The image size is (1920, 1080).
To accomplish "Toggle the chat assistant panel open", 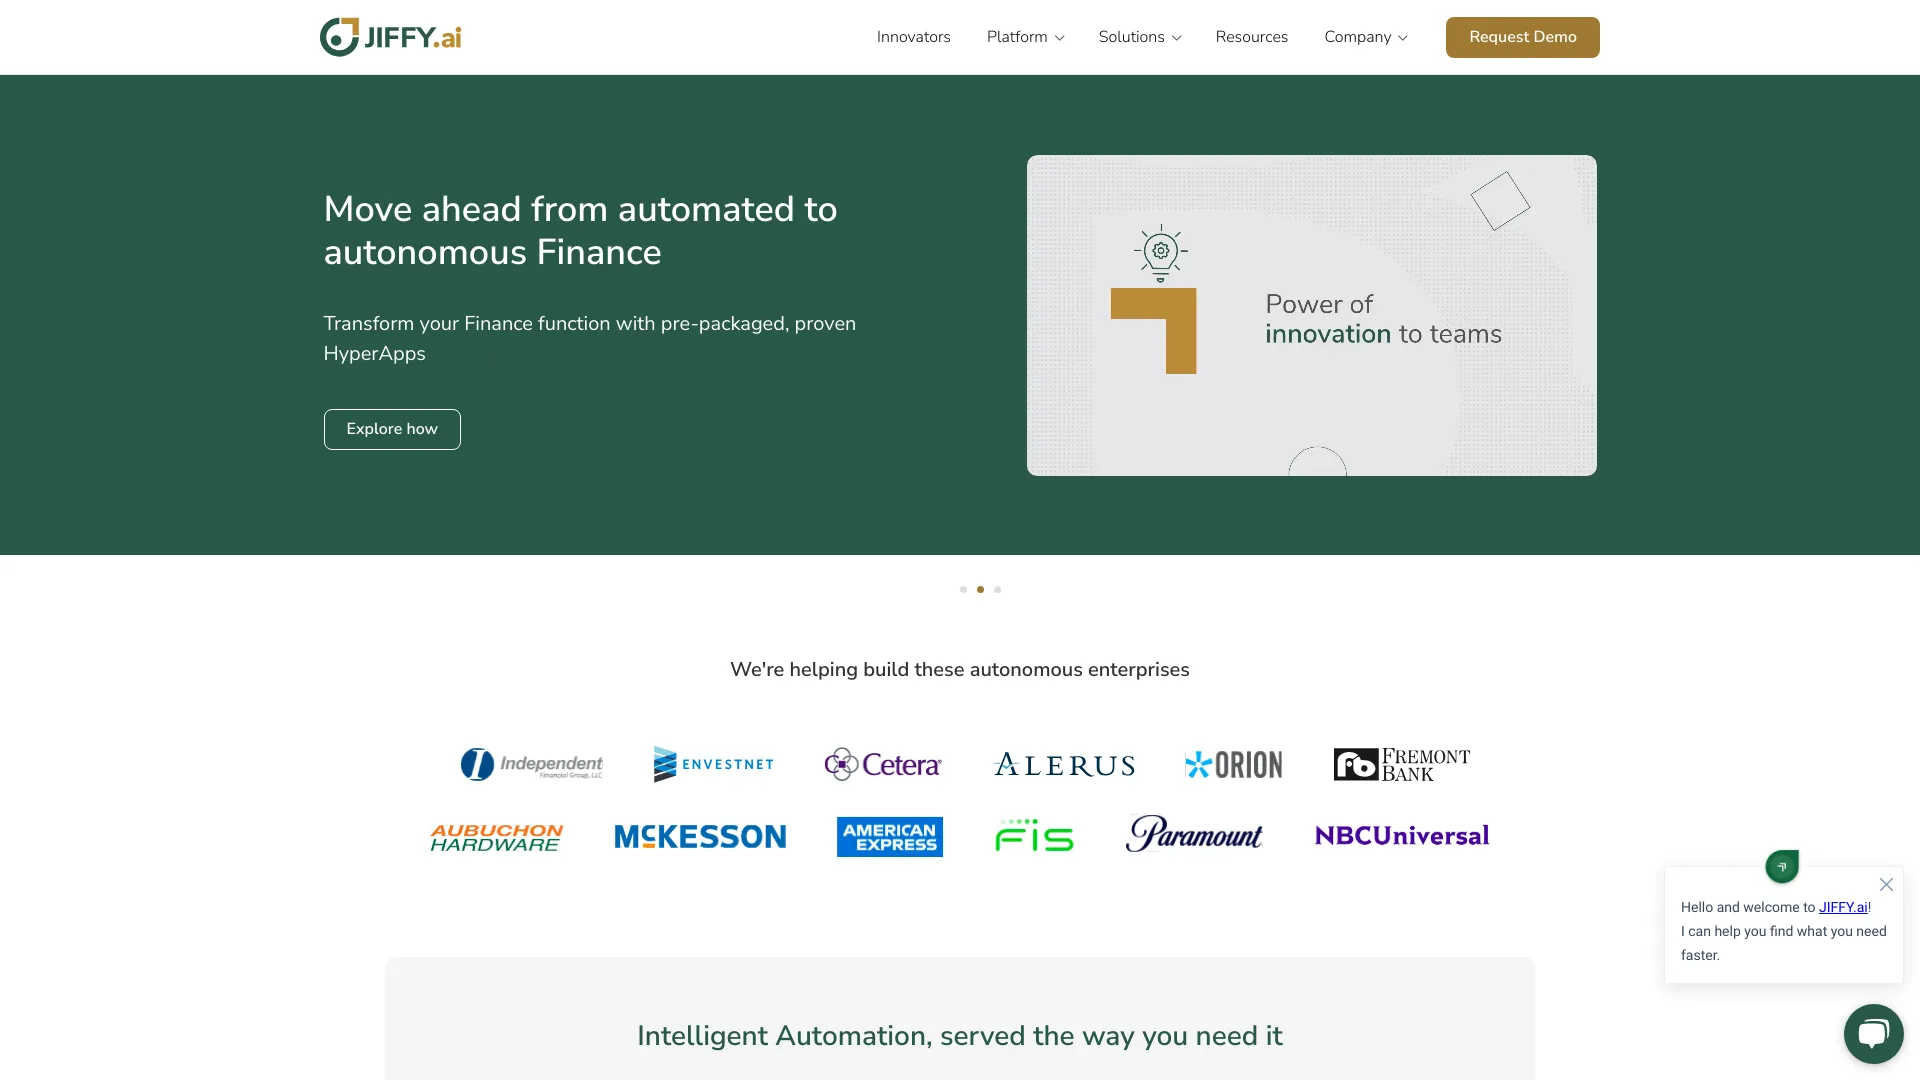I will 1873,1033.
